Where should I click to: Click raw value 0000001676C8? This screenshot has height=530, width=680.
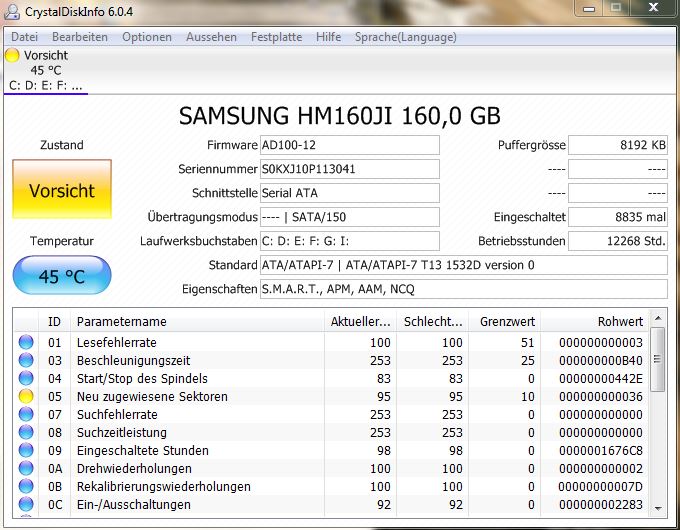(601, 451)
